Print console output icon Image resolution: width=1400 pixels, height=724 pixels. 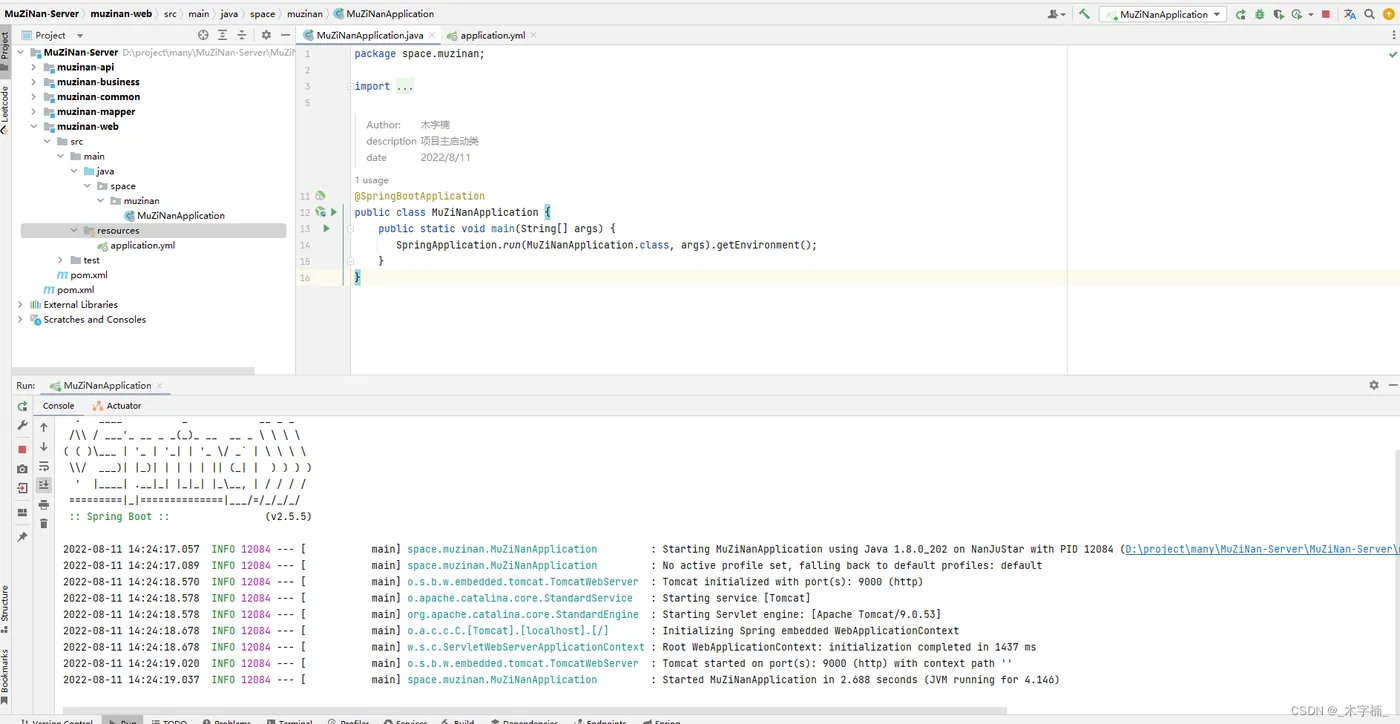click(x=44, y=504)
